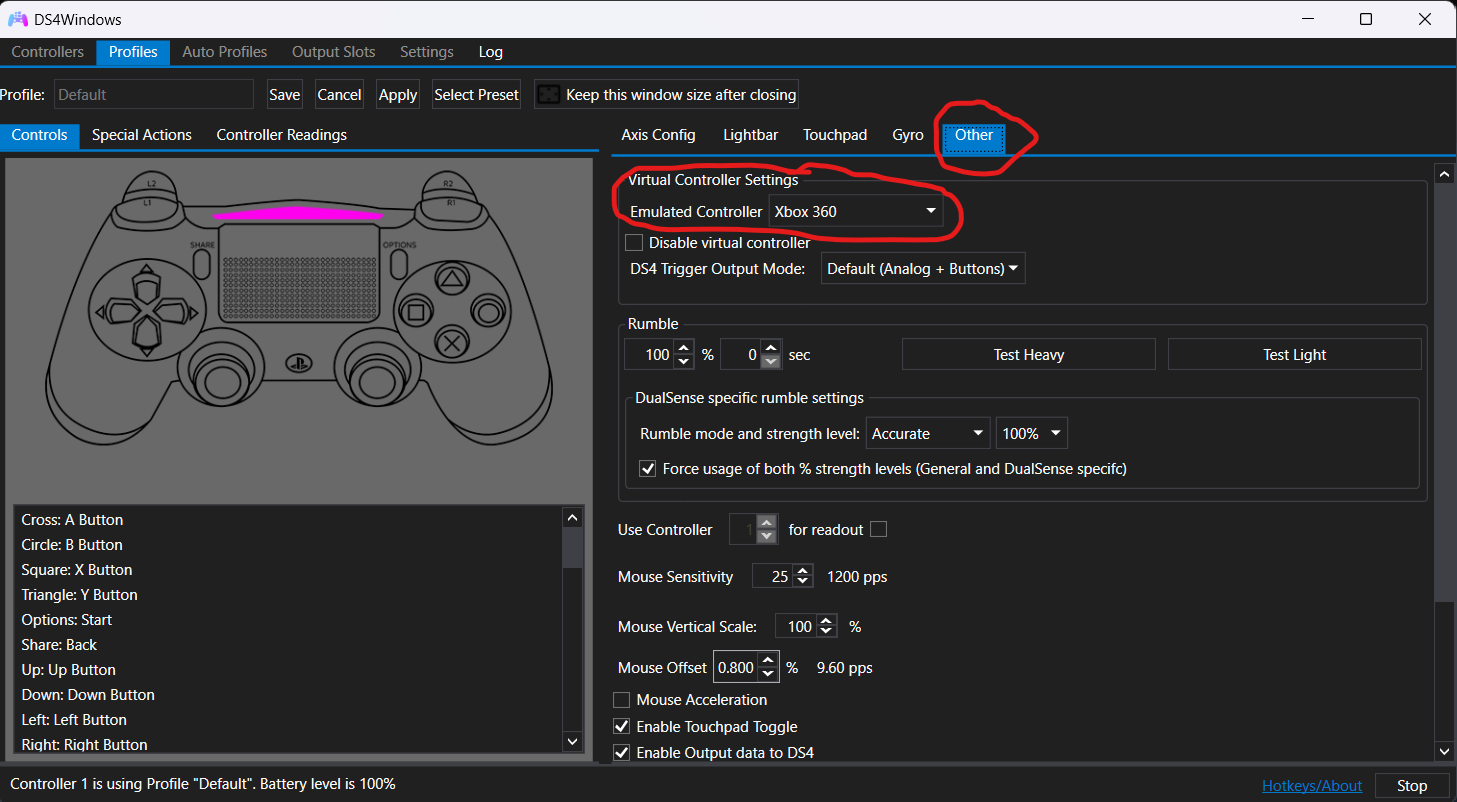Click the Mouse Offset value field
The image size is (1457, 802).
pyautogui.click(x=736, y=667)
